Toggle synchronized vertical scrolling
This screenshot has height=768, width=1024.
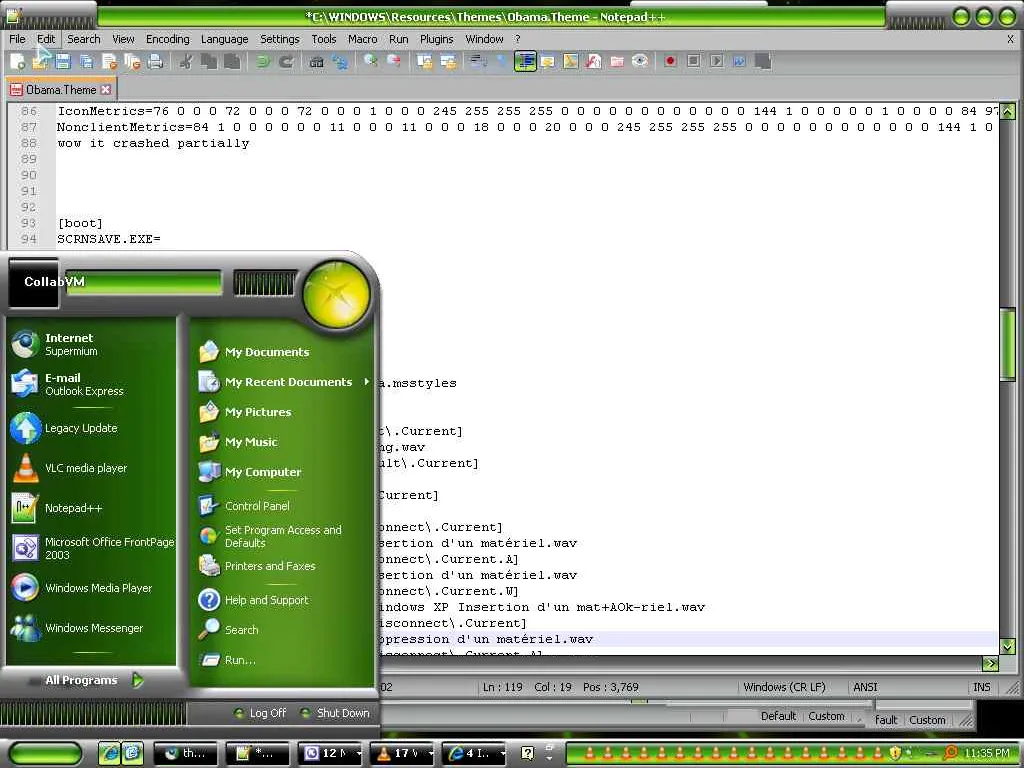pos(424,61)
